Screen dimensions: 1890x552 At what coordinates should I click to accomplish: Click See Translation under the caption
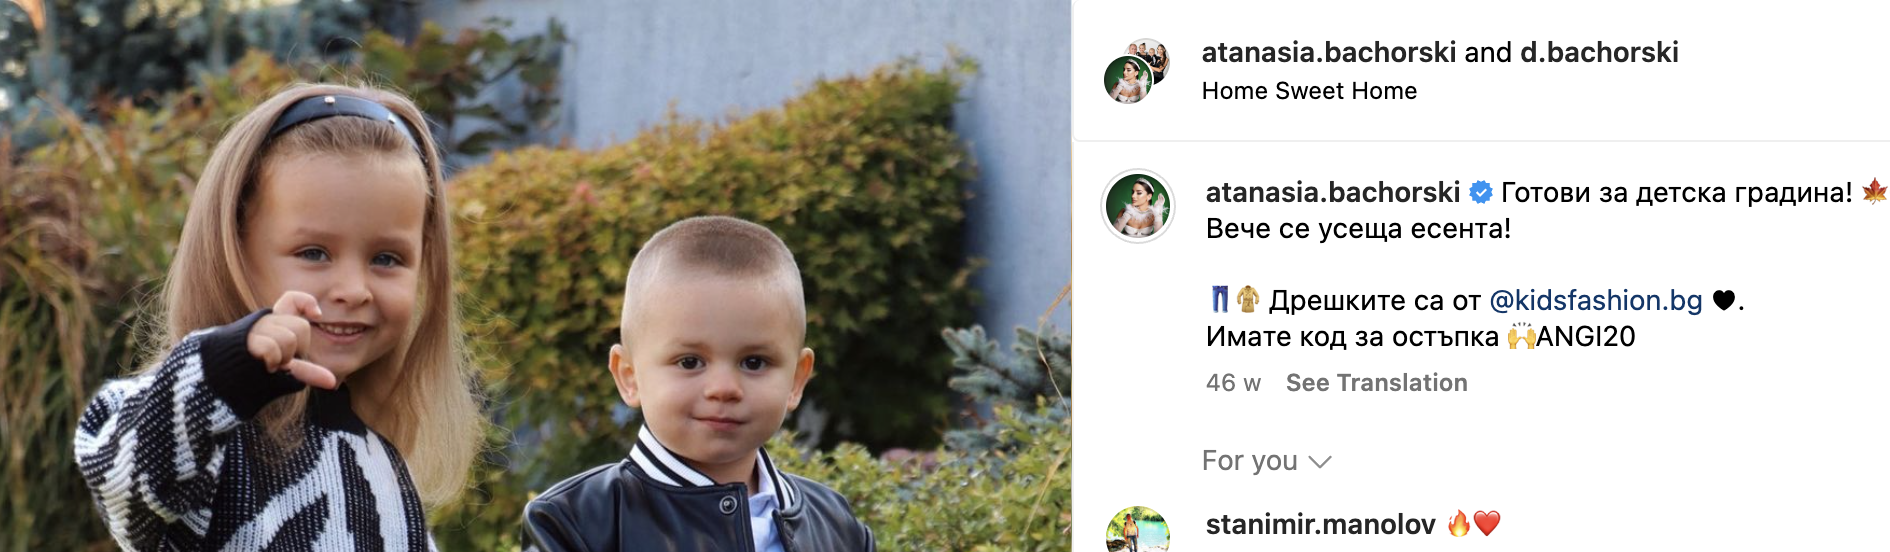(1376, 383)
